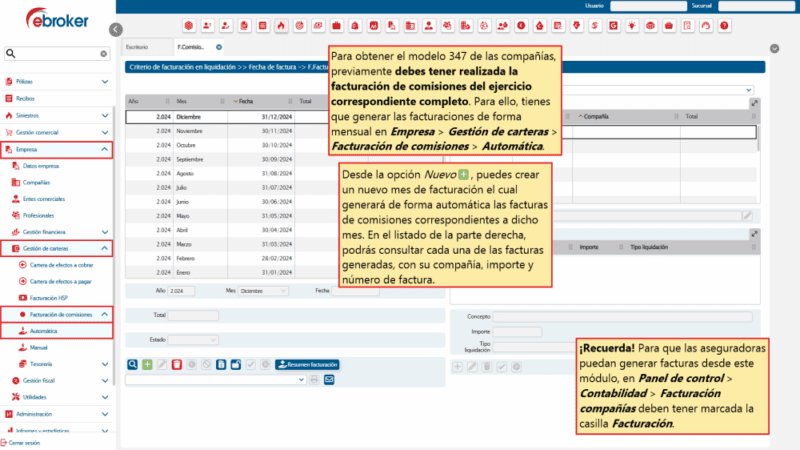
Task: Clear the sidebar search box
Action: click(103, 54)
